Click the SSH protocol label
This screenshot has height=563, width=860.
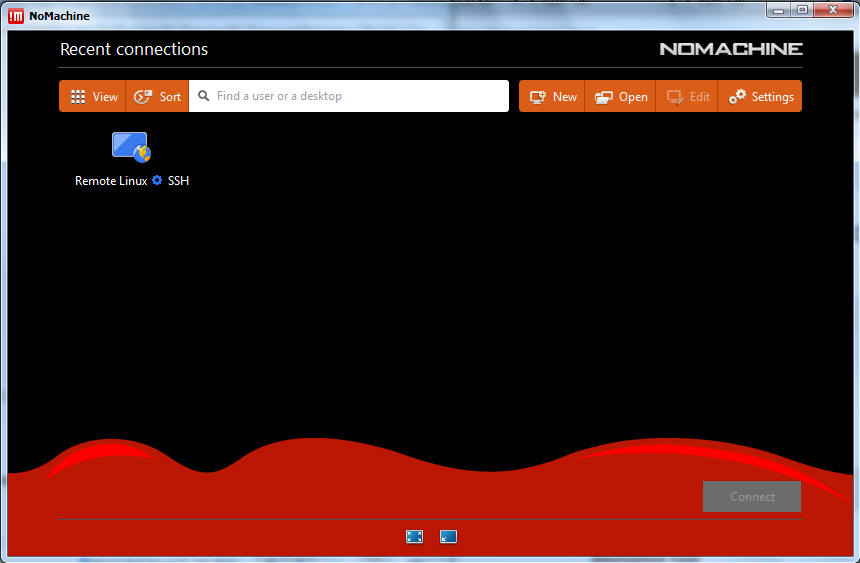click(178, 181)
